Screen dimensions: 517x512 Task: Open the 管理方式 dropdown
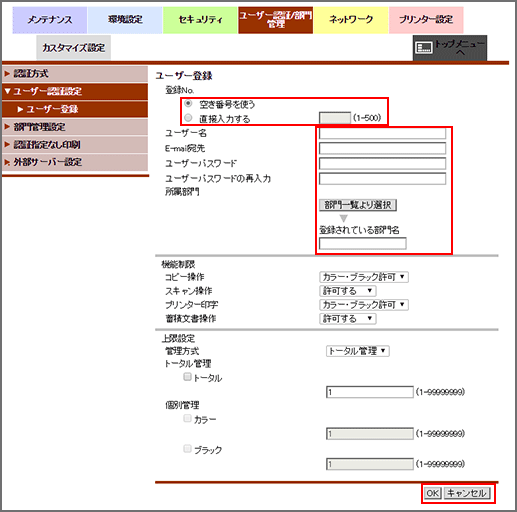pos(358,351)
